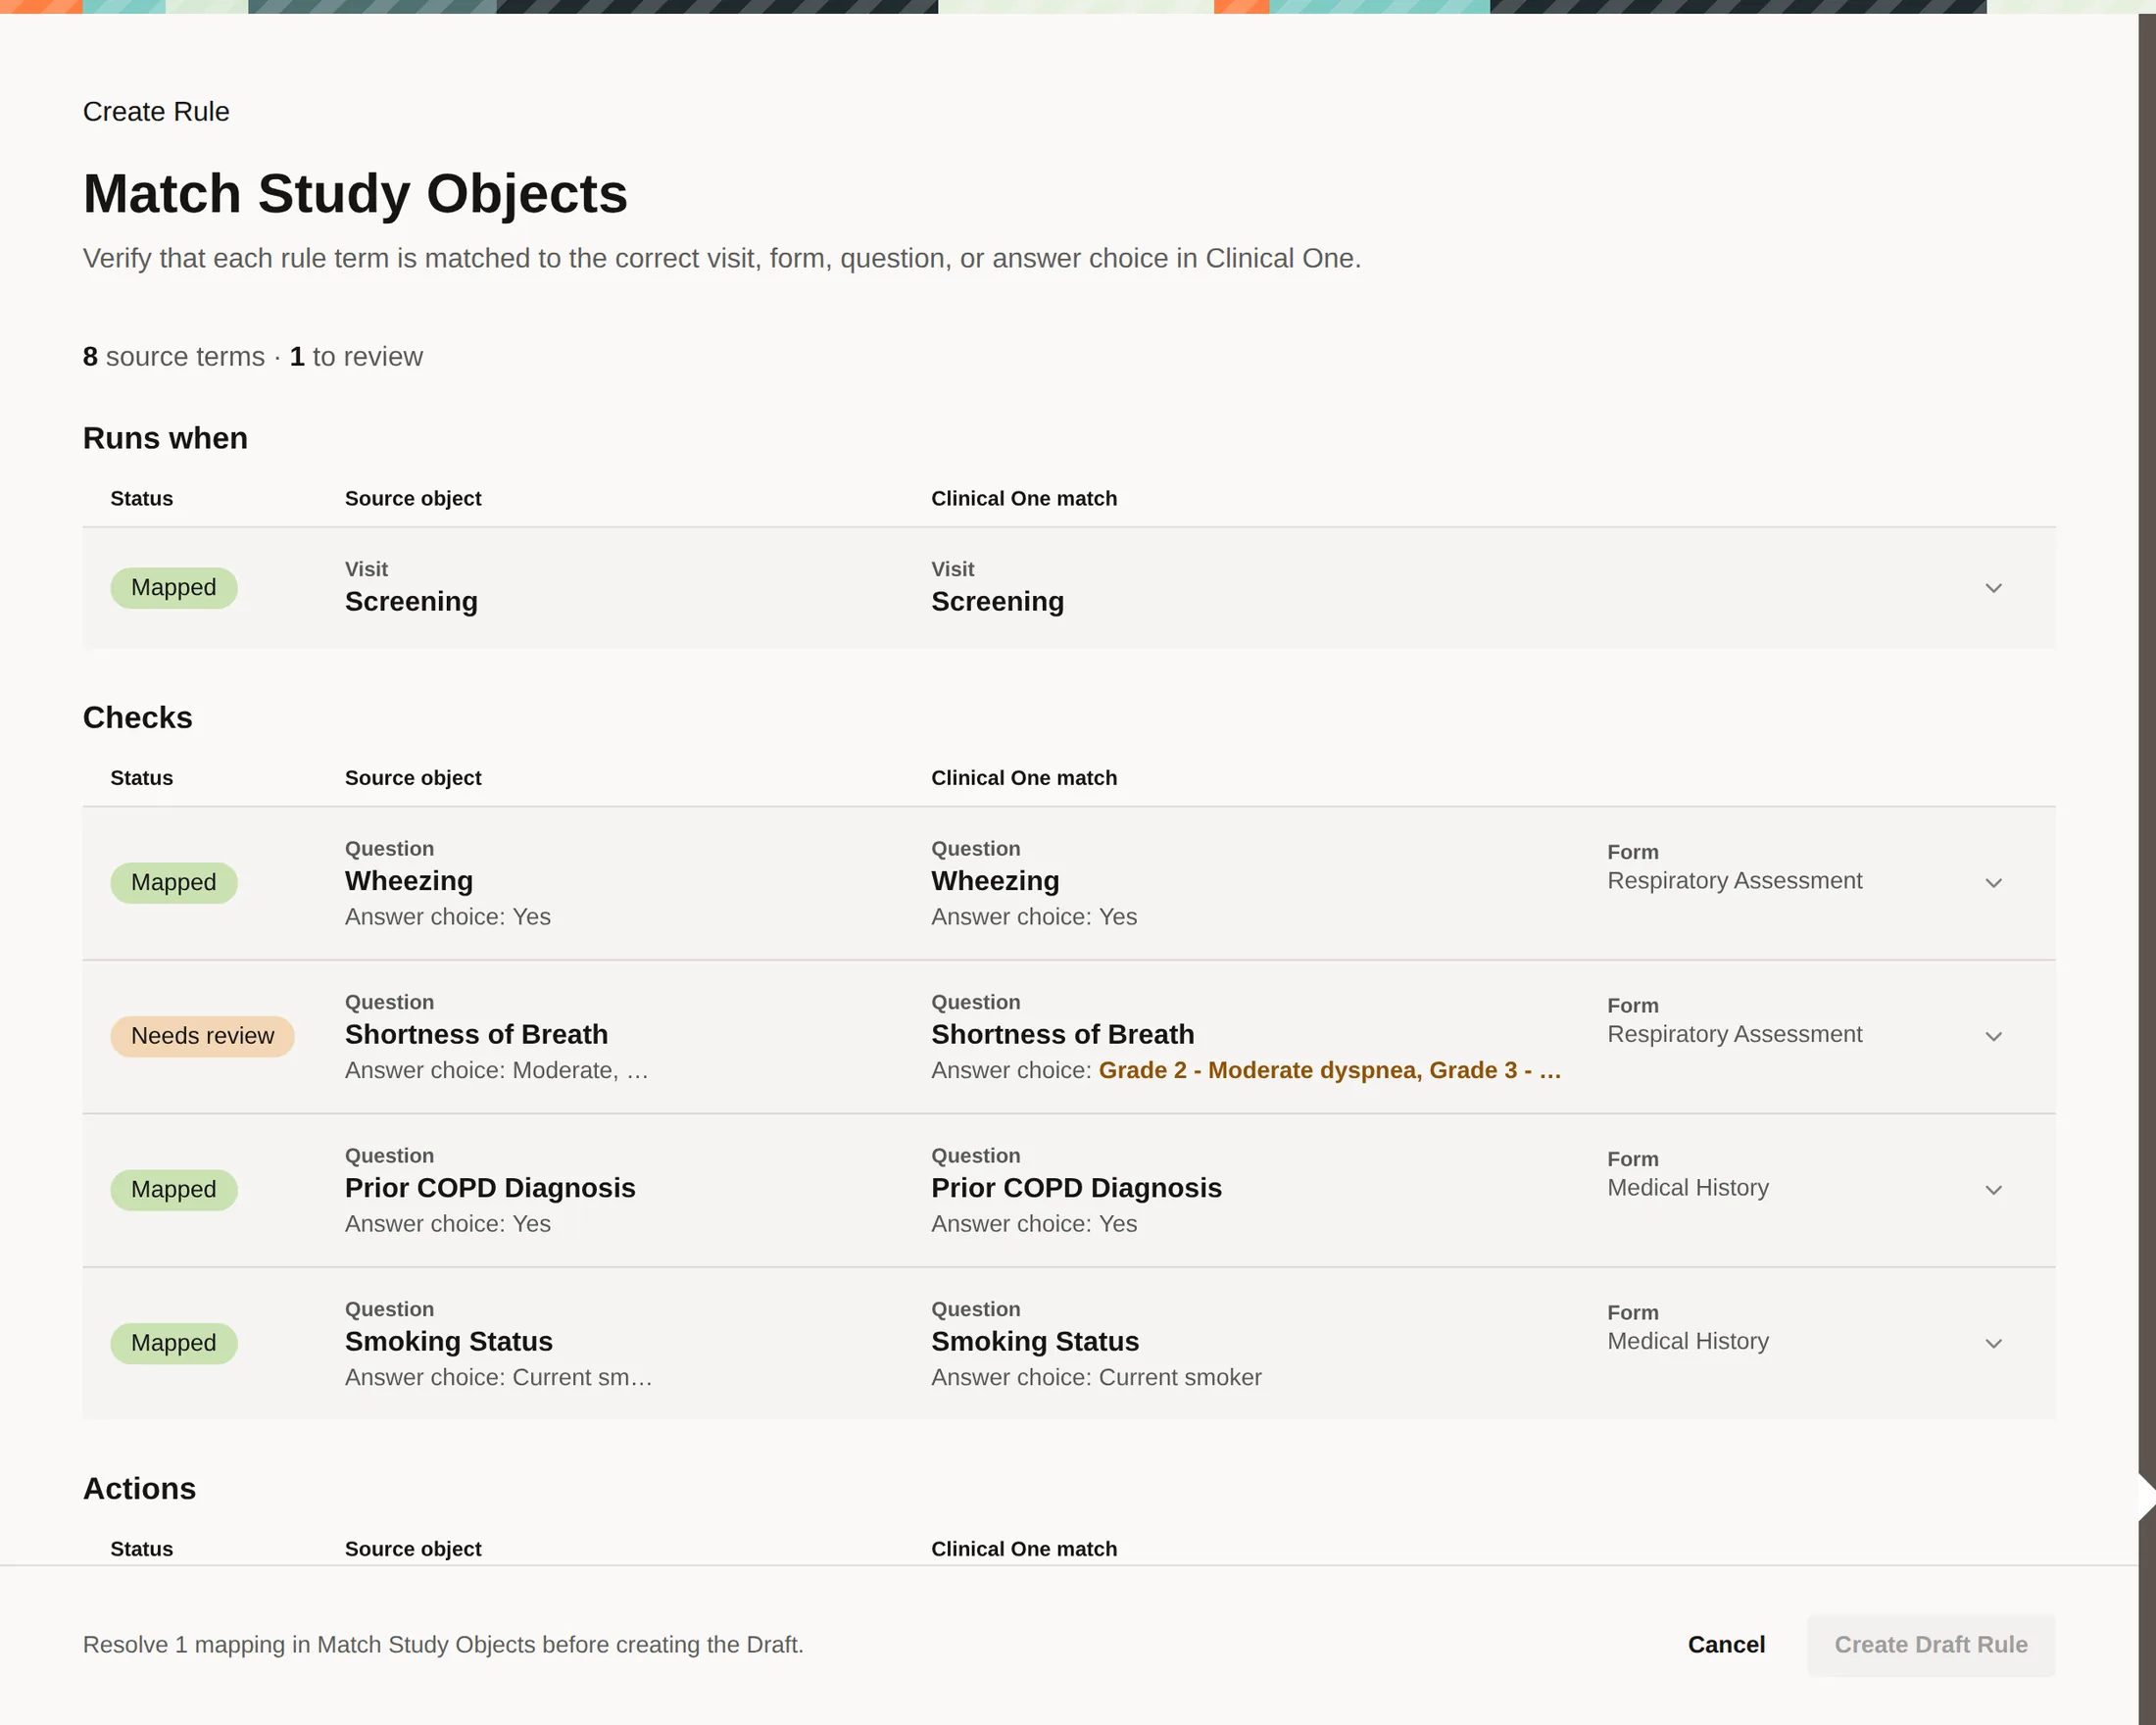This screenshot has height=1725, width=2156.
Task: Click the Match Study Objects heading
Action: point(355,194)
